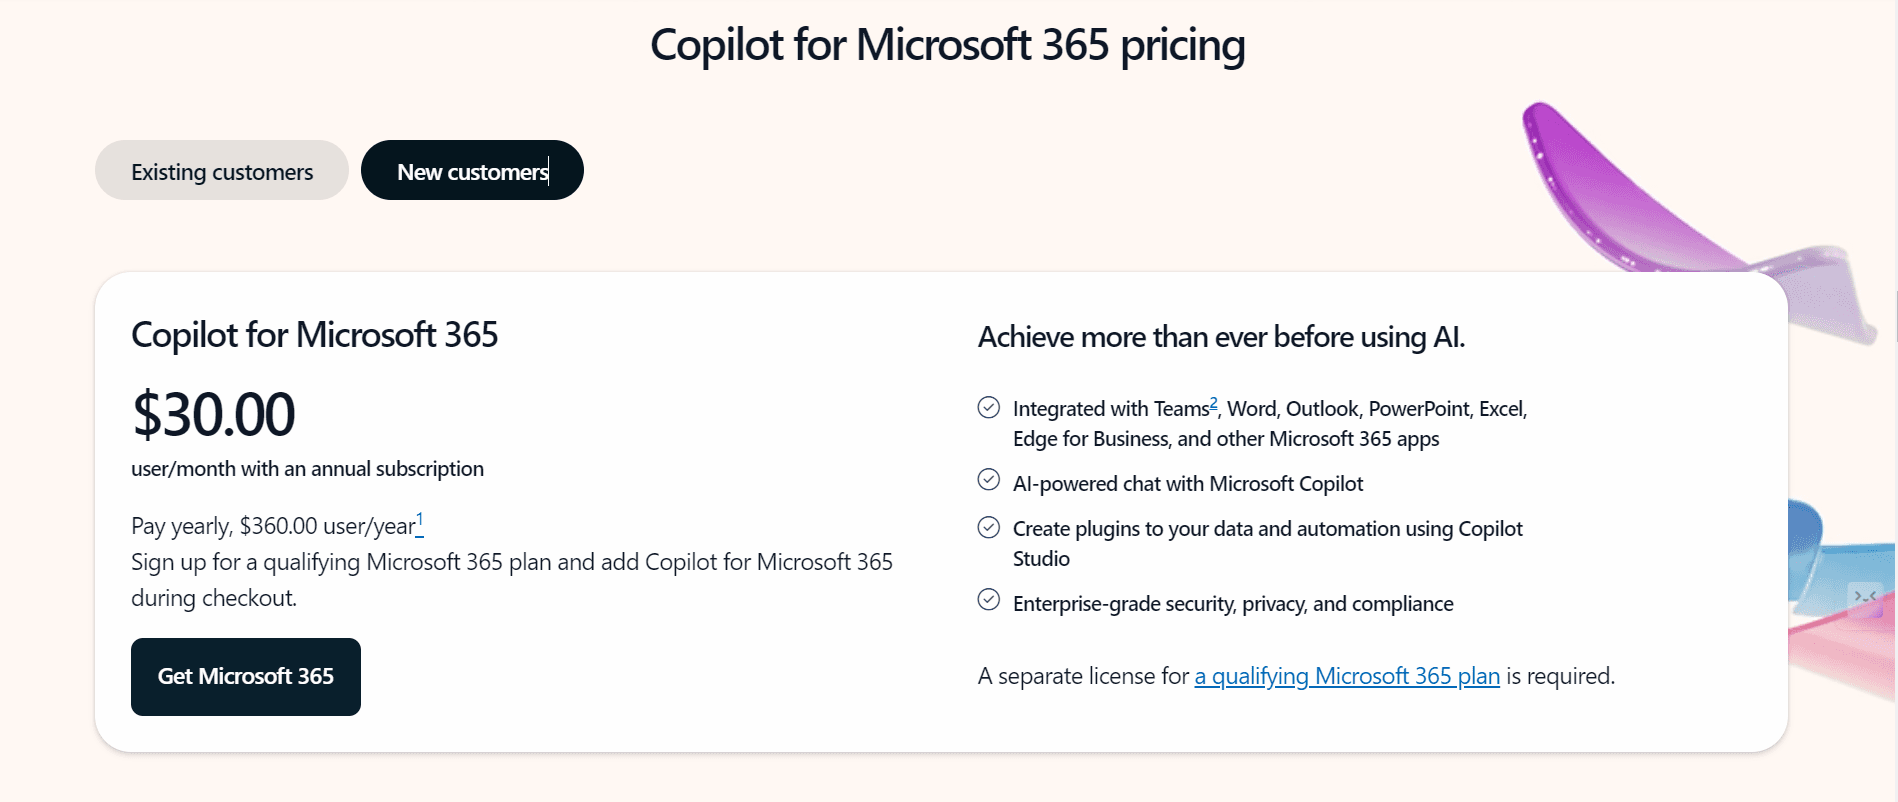Click the AI-powered chat with Microsoft Copilot text
This screenshot has height=802, width=1898.
[1187, 484]
